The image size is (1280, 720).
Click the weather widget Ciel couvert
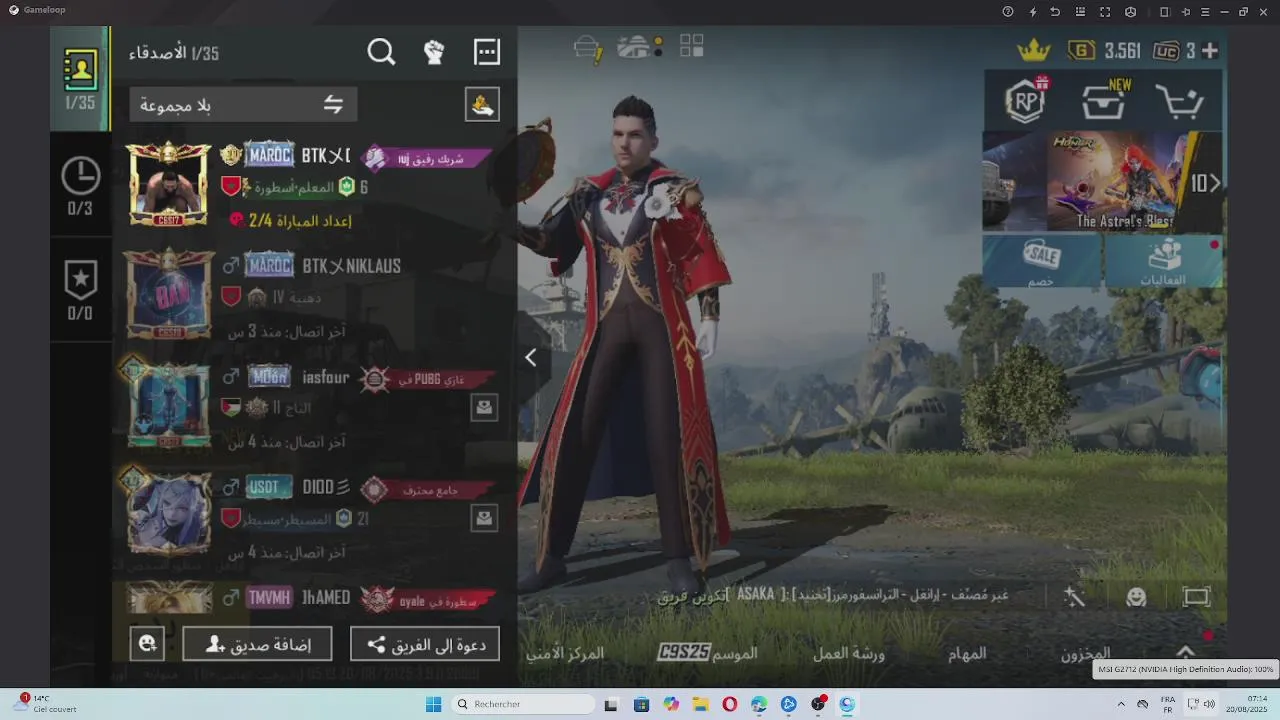pos(45,704)
